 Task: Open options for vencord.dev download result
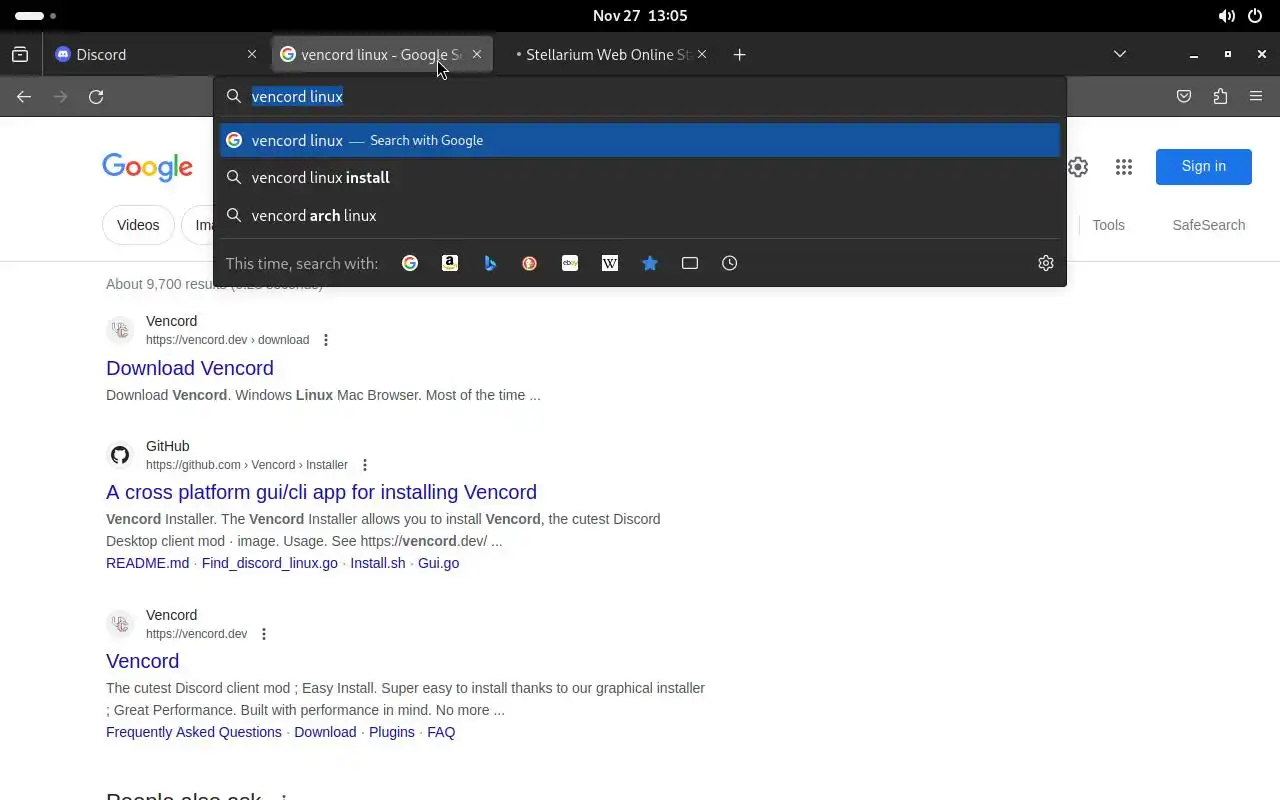(x=326, y=340)
